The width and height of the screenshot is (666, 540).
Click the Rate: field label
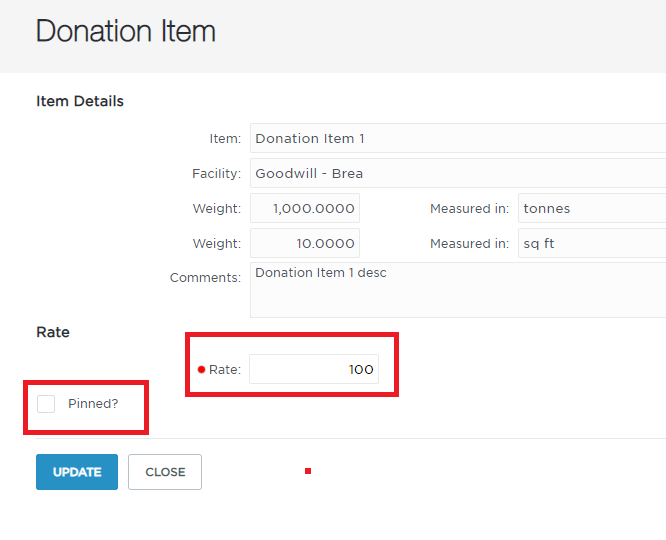(225, 370)
